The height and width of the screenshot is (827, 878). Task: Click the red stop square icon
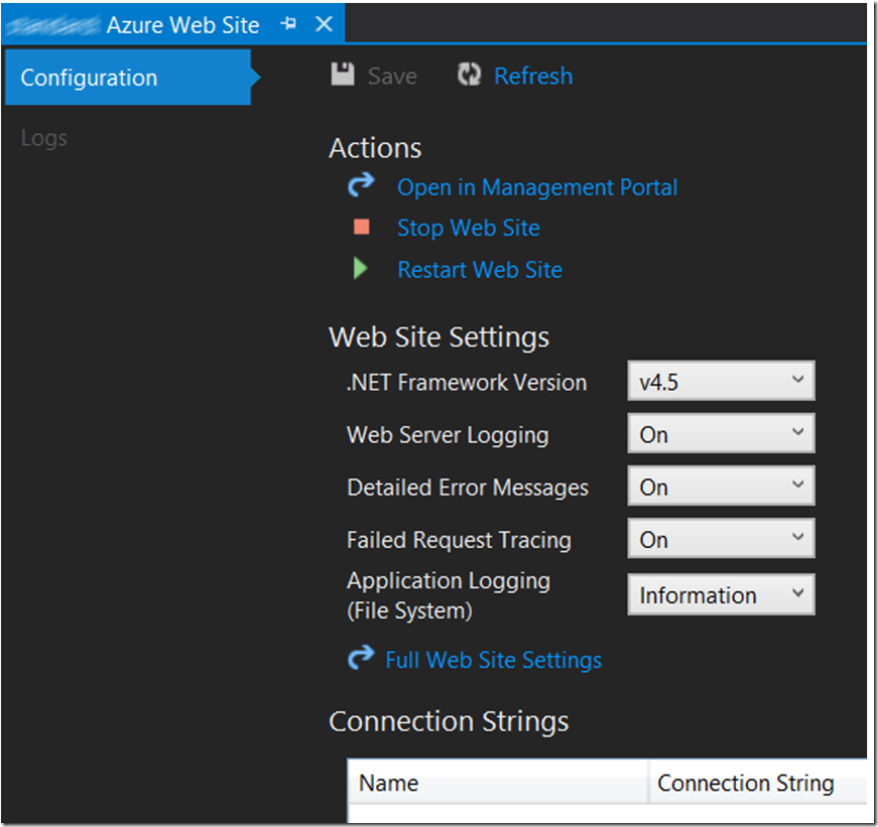[362, 227]
